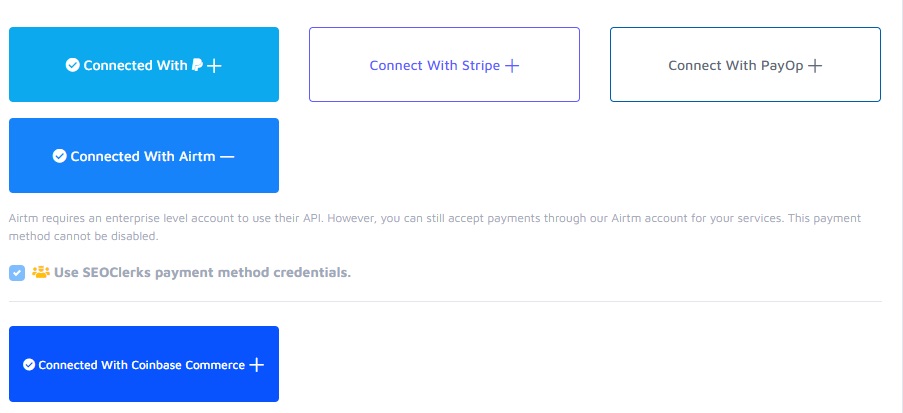The height and width of the screenshot is (413, 903).
Task: Click the checkmark icon in the Airtm button
Action: pos(59,156)
